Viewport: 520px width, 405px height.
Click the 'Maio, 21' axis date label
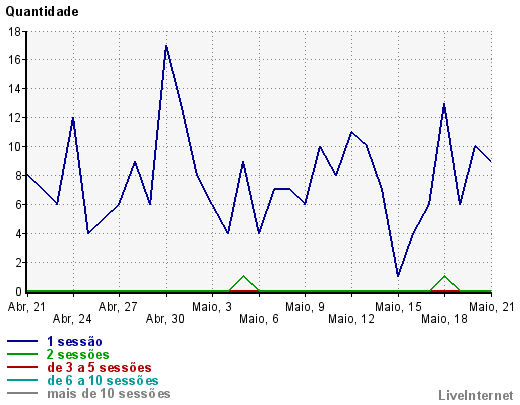coord(492,307)
